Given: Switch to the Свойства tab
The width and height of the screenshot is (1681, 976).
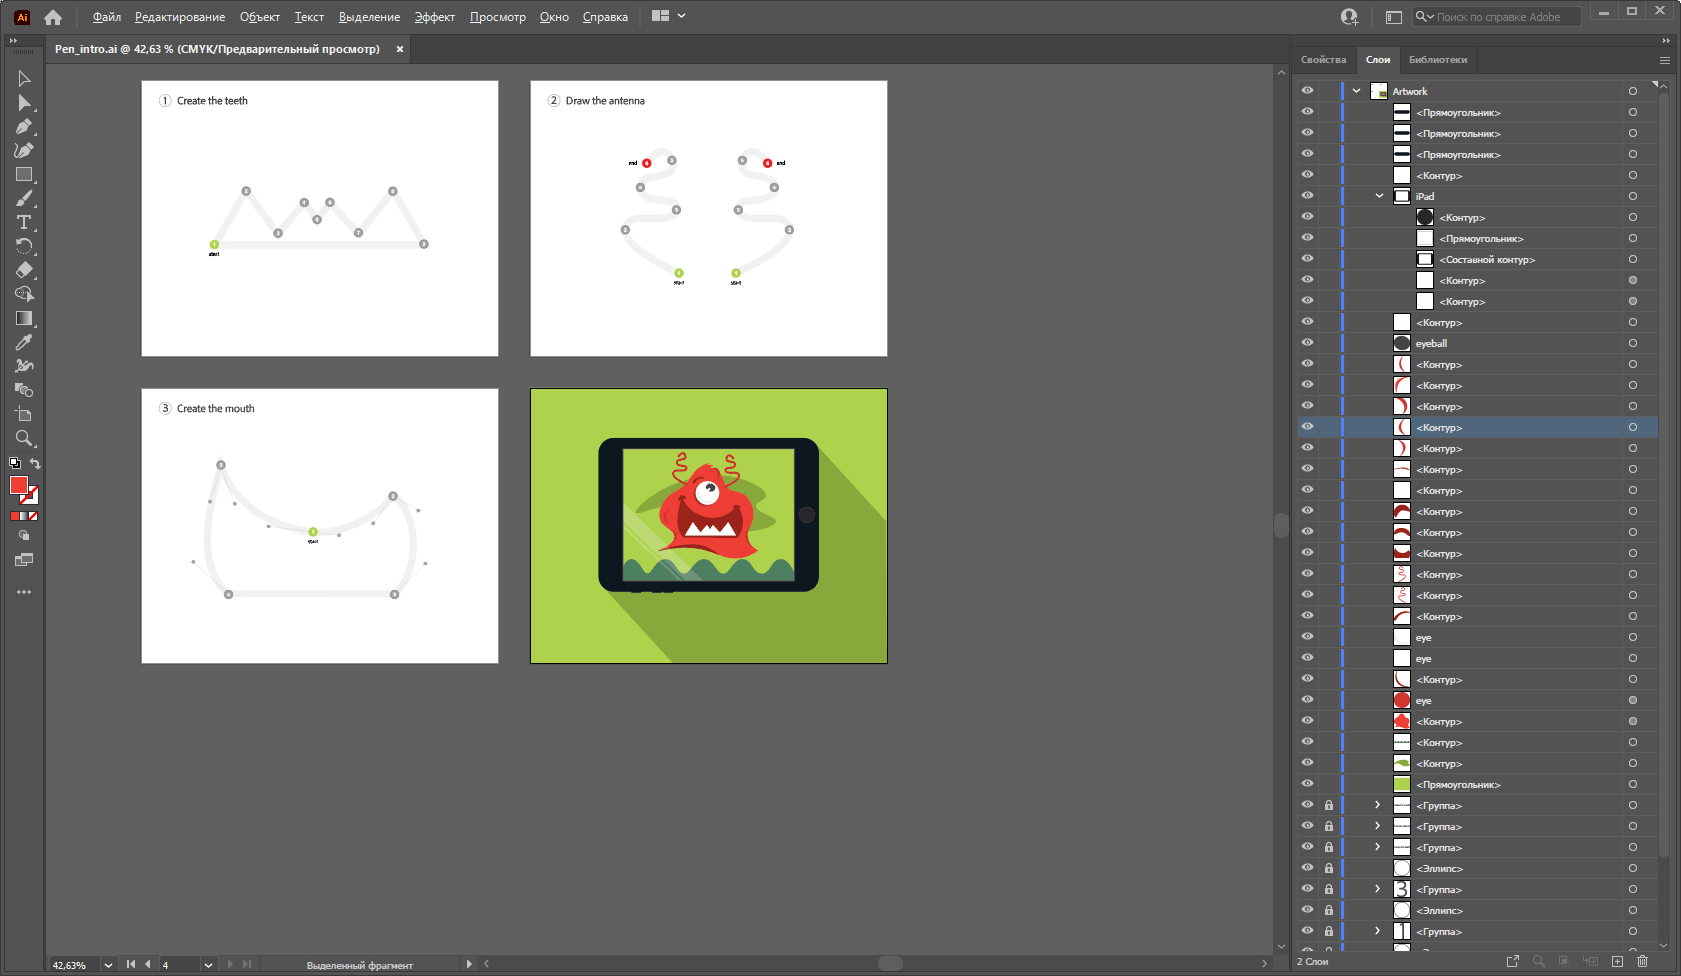Looking at the screenshot, I should [x=1323, y=60].
